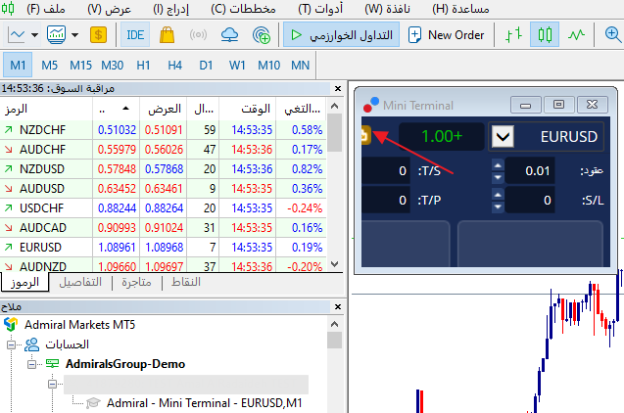The width and height of the screenshot is (624, 413).
Task: Select the NZDCHF row in Market Watch
Action: 163,130
